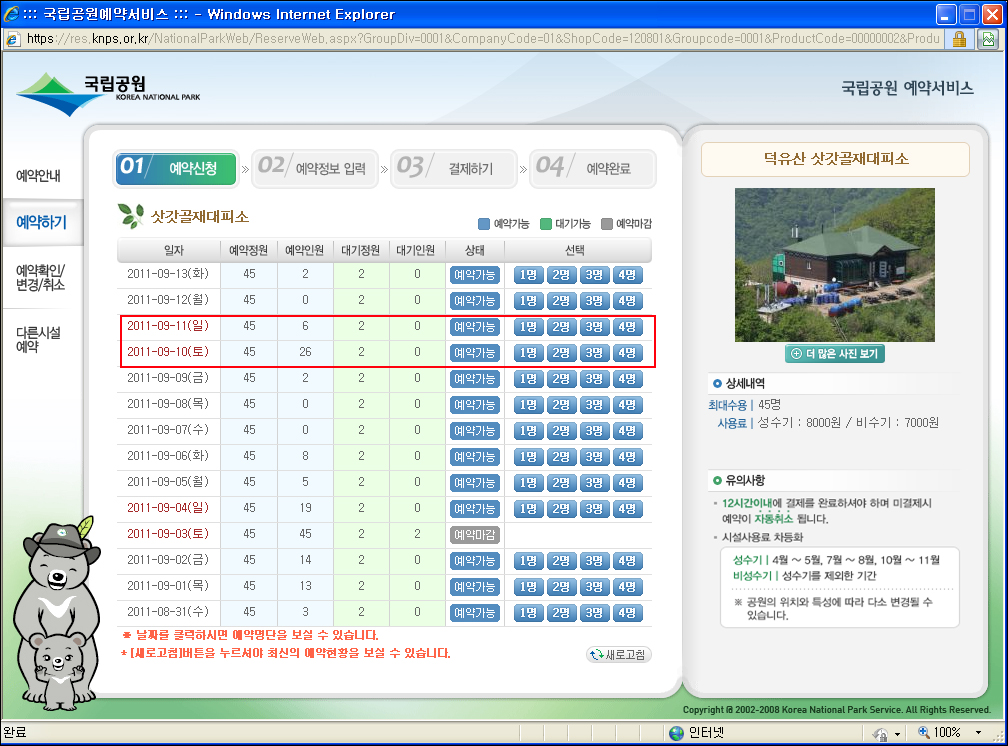Click the refresh (새로고침) button
The image size is (1008, 746).
click(619, 655)
